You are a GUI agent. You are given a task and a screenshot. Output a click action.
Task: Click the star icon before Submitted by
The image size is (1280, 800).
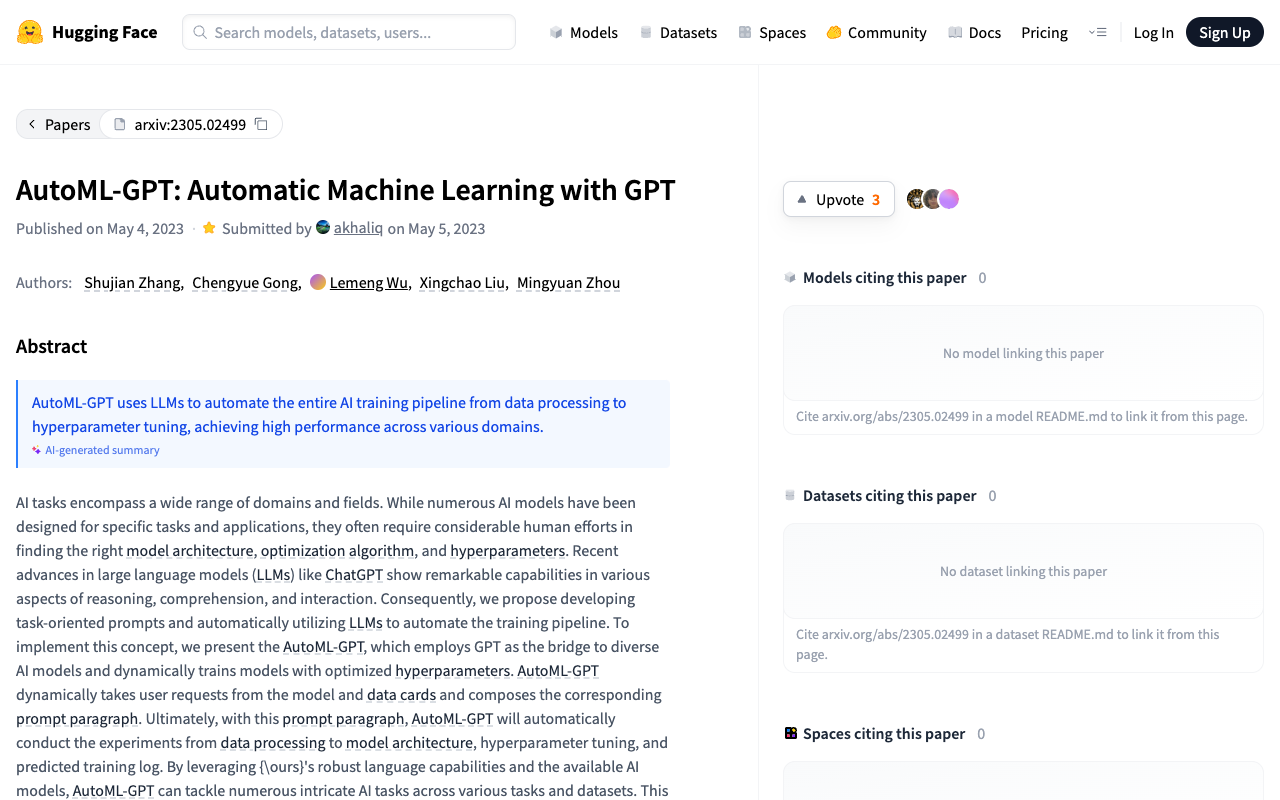pos(209,228)
